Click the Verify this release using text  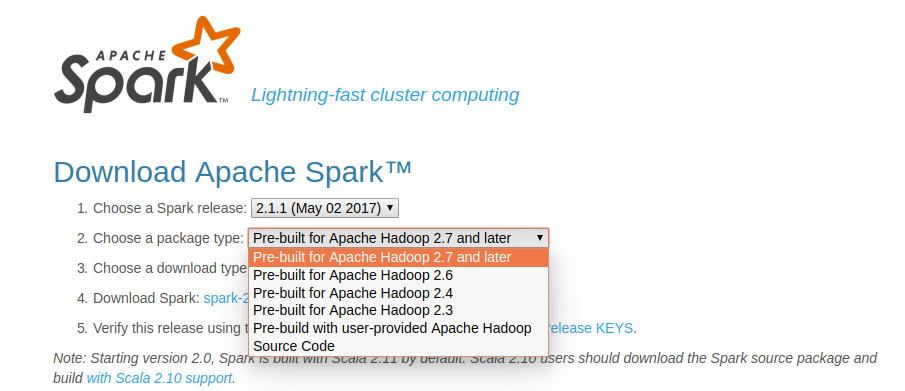pyautogui.click(x=170, y=328)
